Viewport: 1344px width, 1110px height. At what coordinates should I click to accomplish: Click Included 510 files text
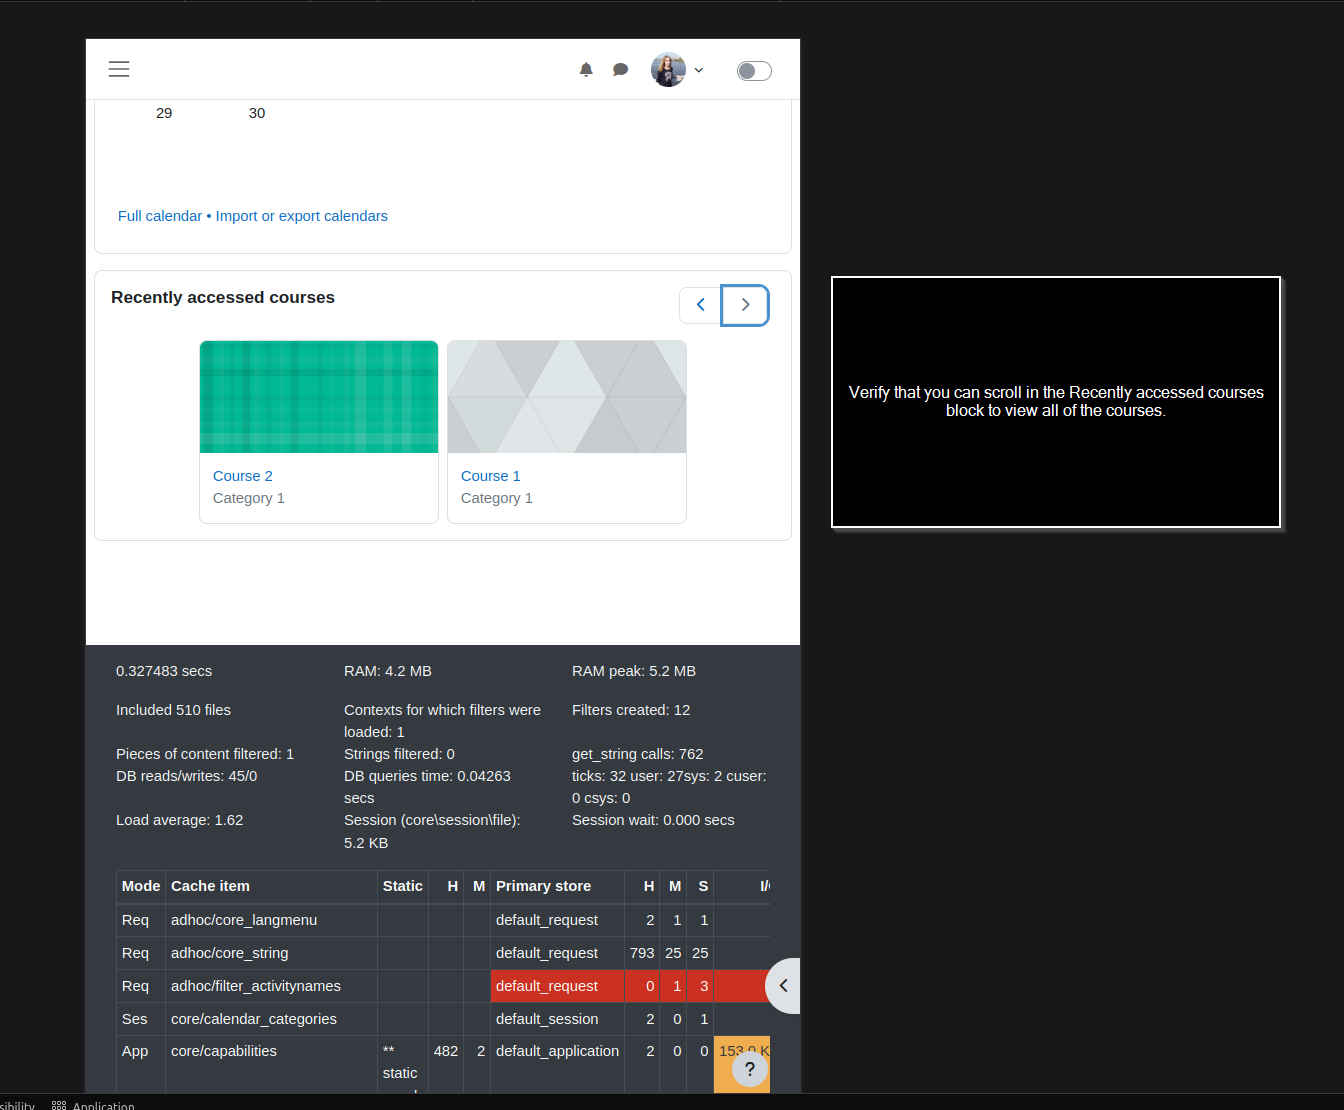pos(173,710)
